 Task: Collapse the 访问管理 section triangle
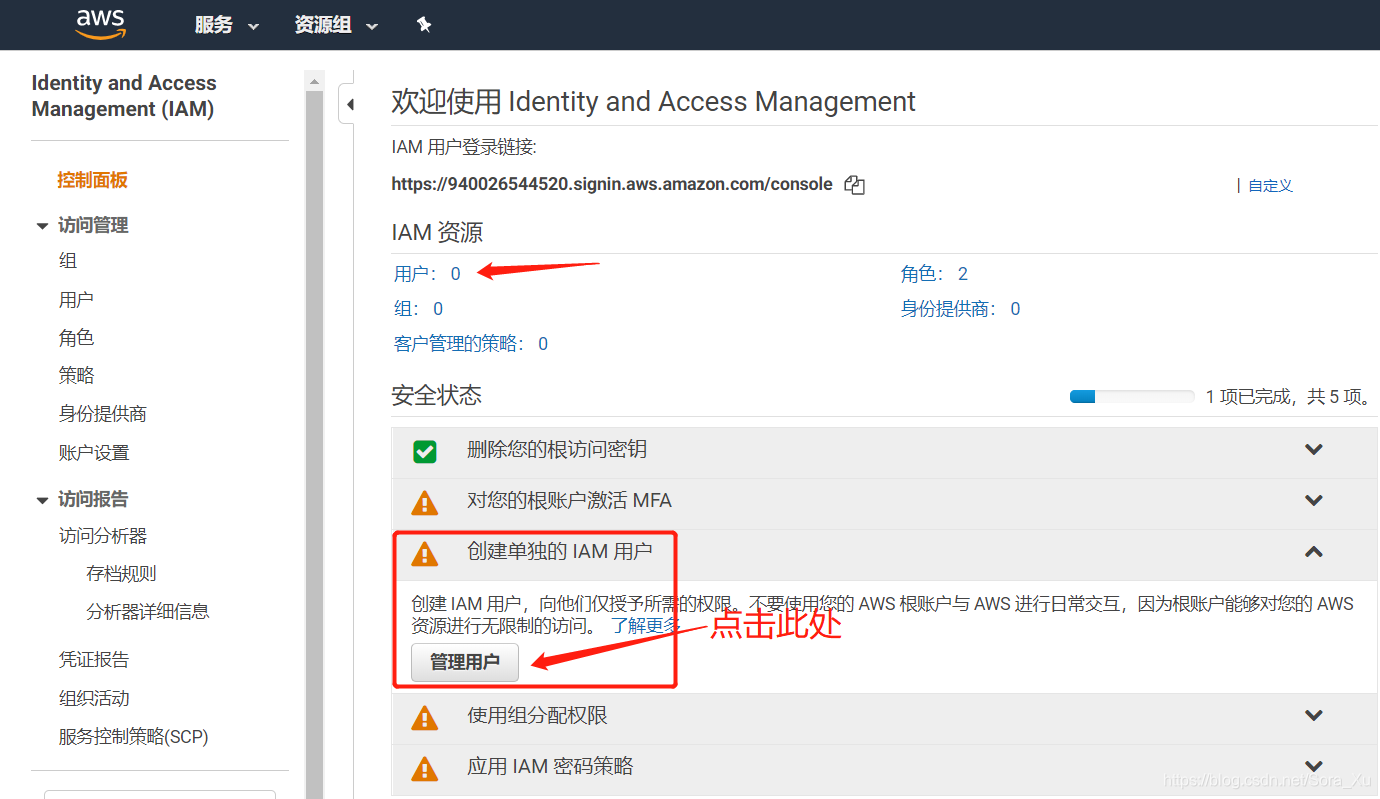click(x=42, y=226)
